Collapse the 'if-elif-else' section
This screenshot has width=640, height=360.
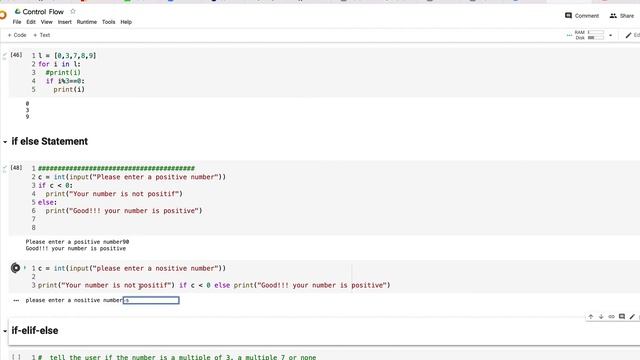(x=5, y=331)
